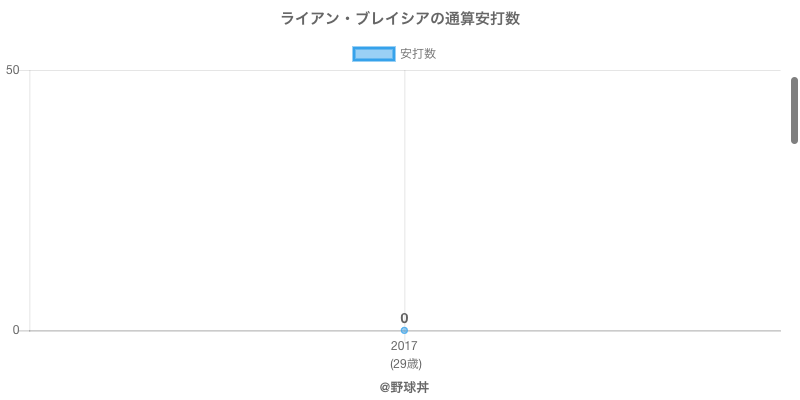Click the 2017 x-axis label
This screenshot has height=400, width=800.
coord(404,346)
